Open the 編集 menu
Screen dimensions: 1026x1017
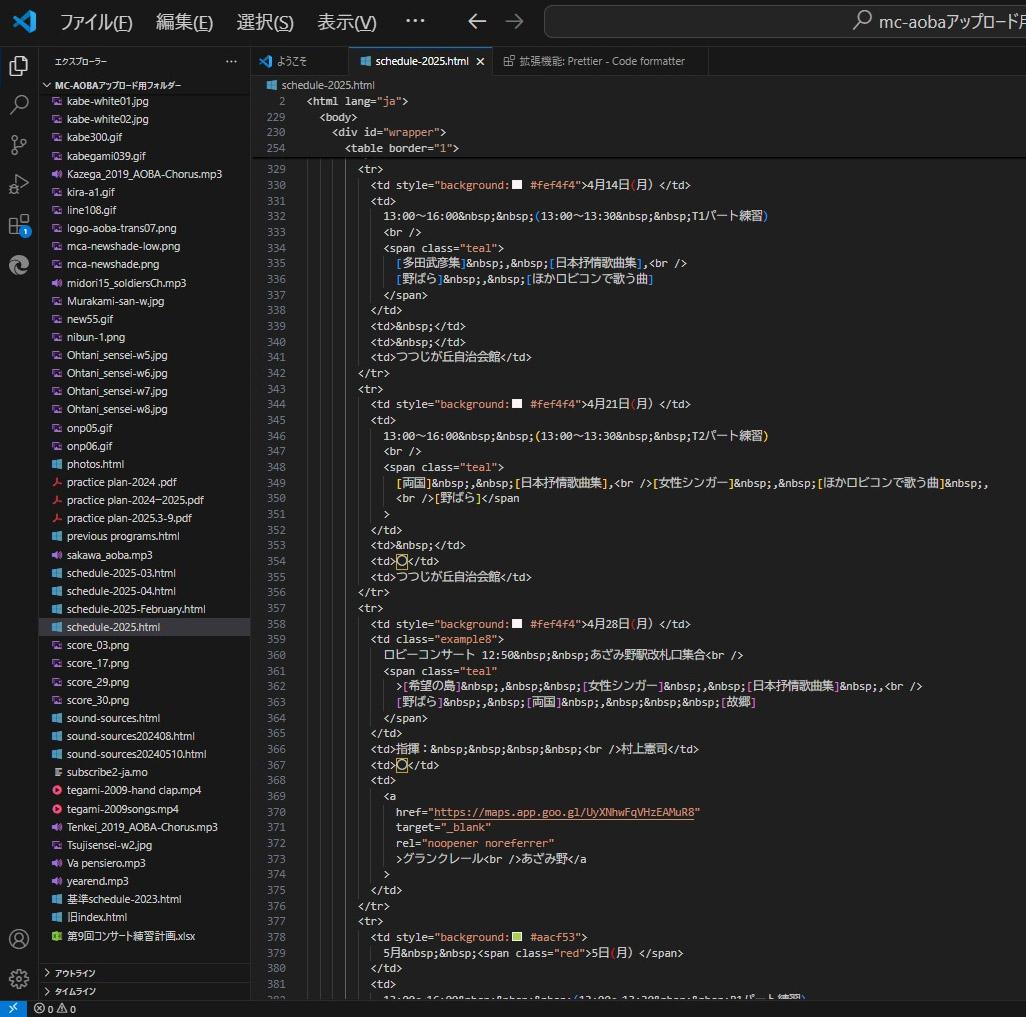coord(184,21)
